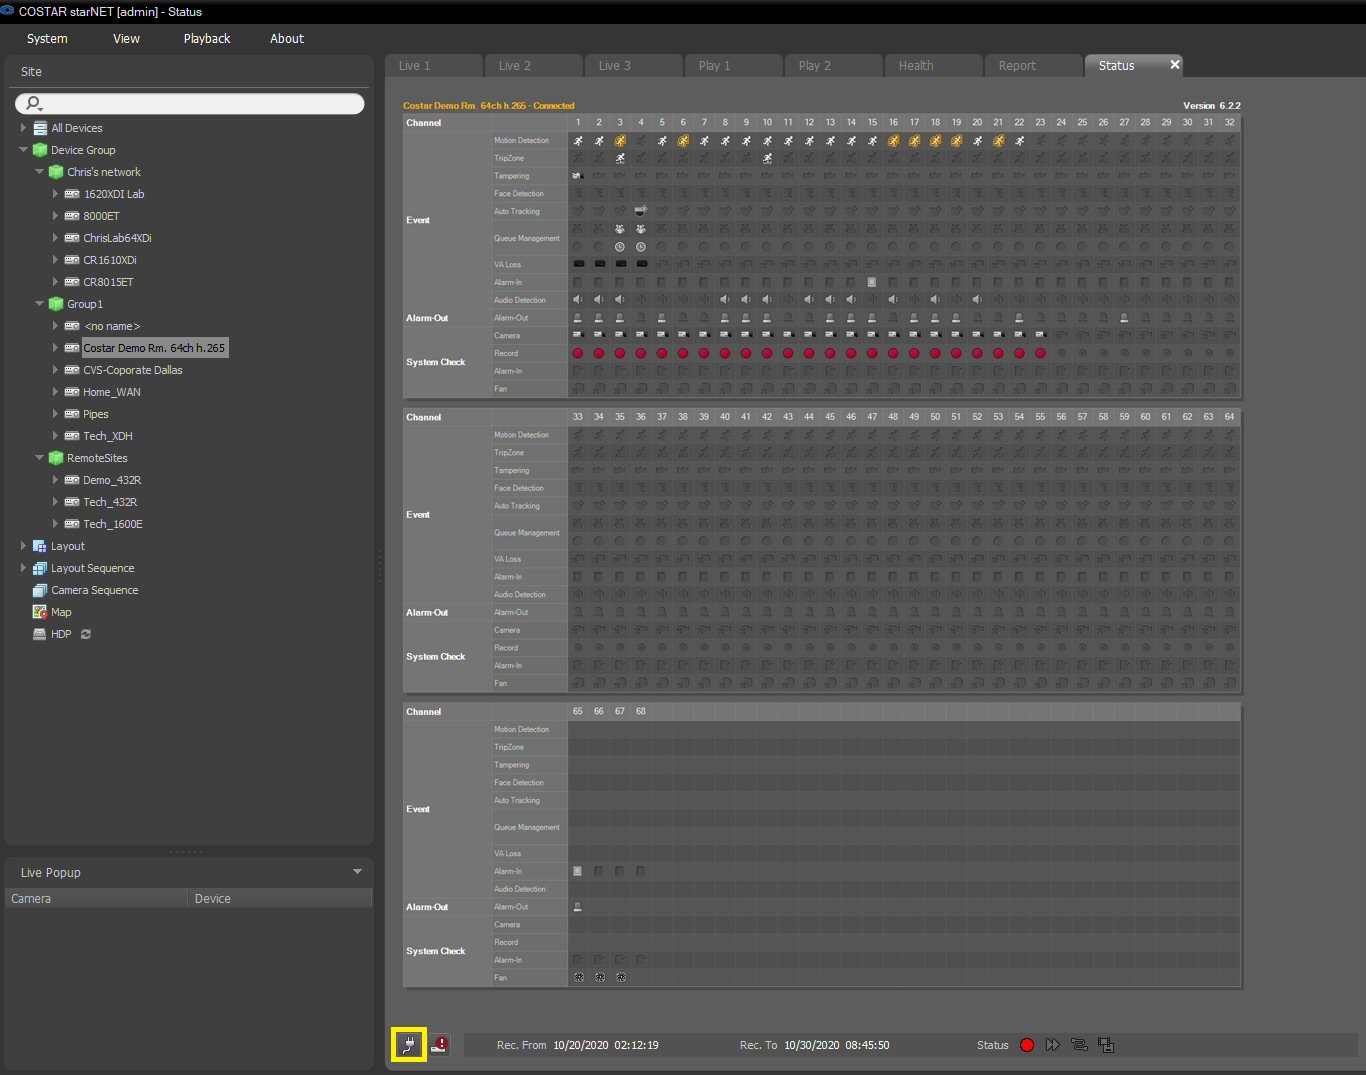Switch to the Live 1 tab

click(x=434, y=65)
